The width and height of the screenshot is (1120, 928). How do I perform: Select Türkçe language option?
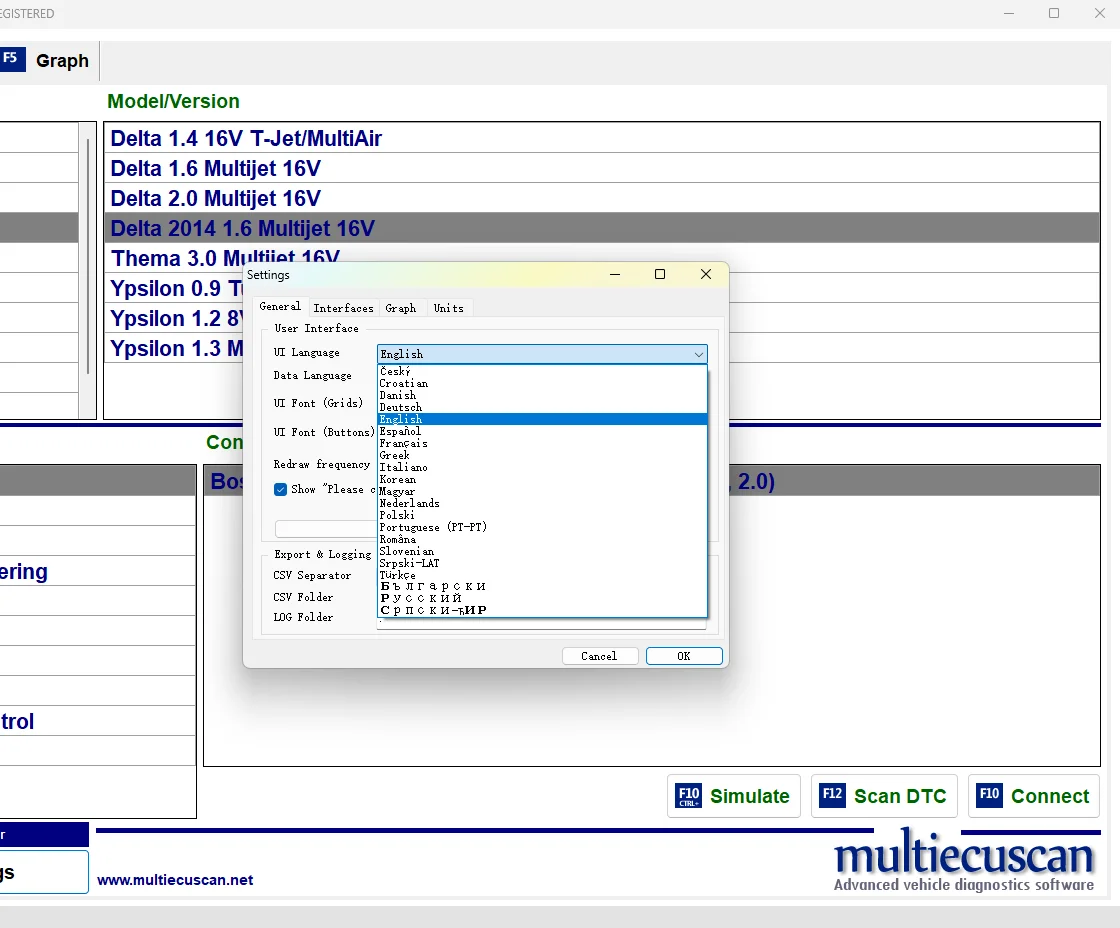(x=542, y=575)
